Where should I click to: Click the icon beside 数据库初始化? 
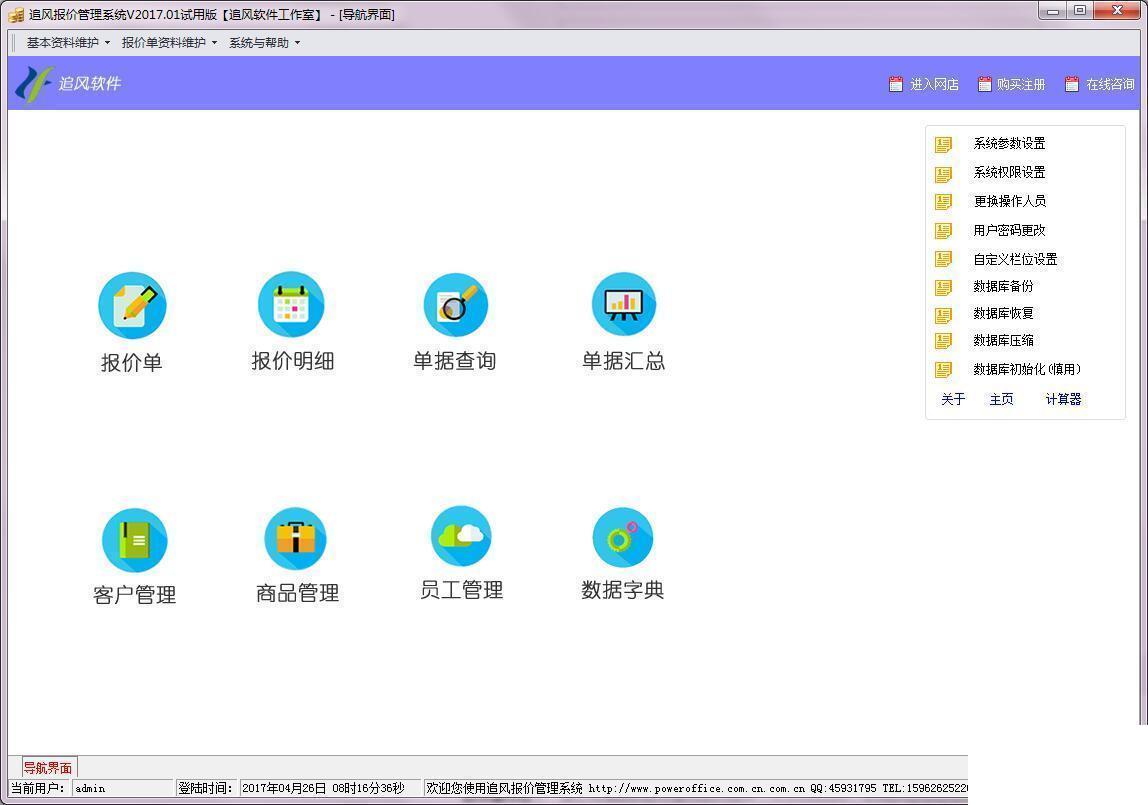(x=944, y=370)
